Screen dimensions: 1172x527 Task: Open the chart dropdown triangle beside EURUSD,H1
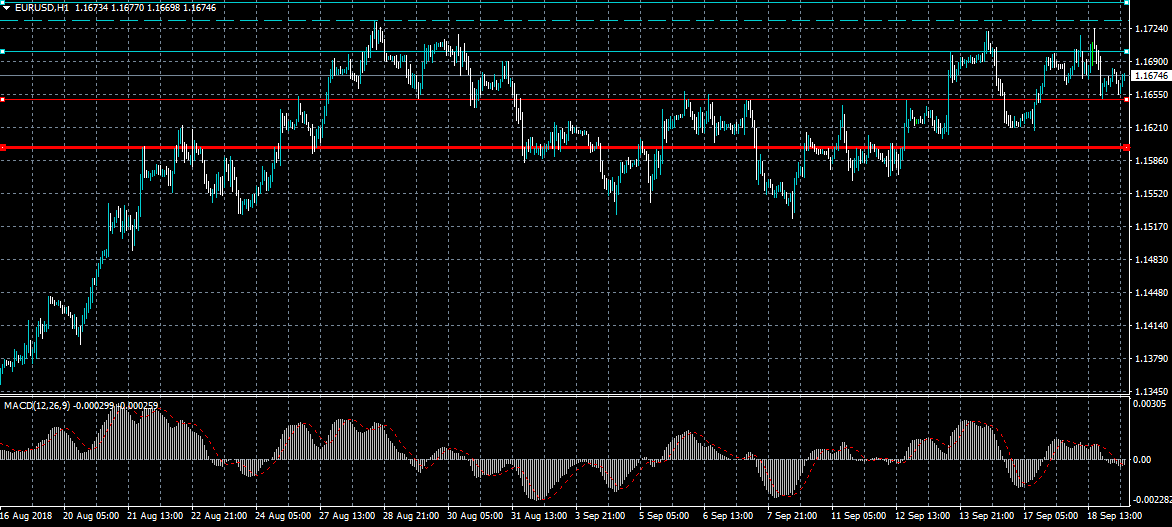coord(7,7)
